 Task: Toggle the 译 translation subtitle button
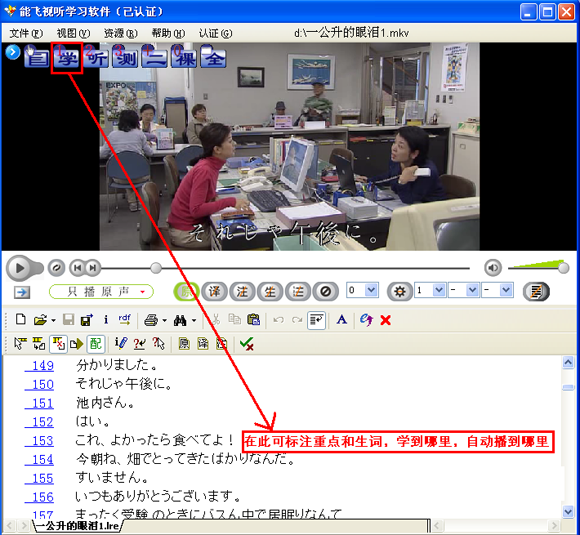click(215, 292)
